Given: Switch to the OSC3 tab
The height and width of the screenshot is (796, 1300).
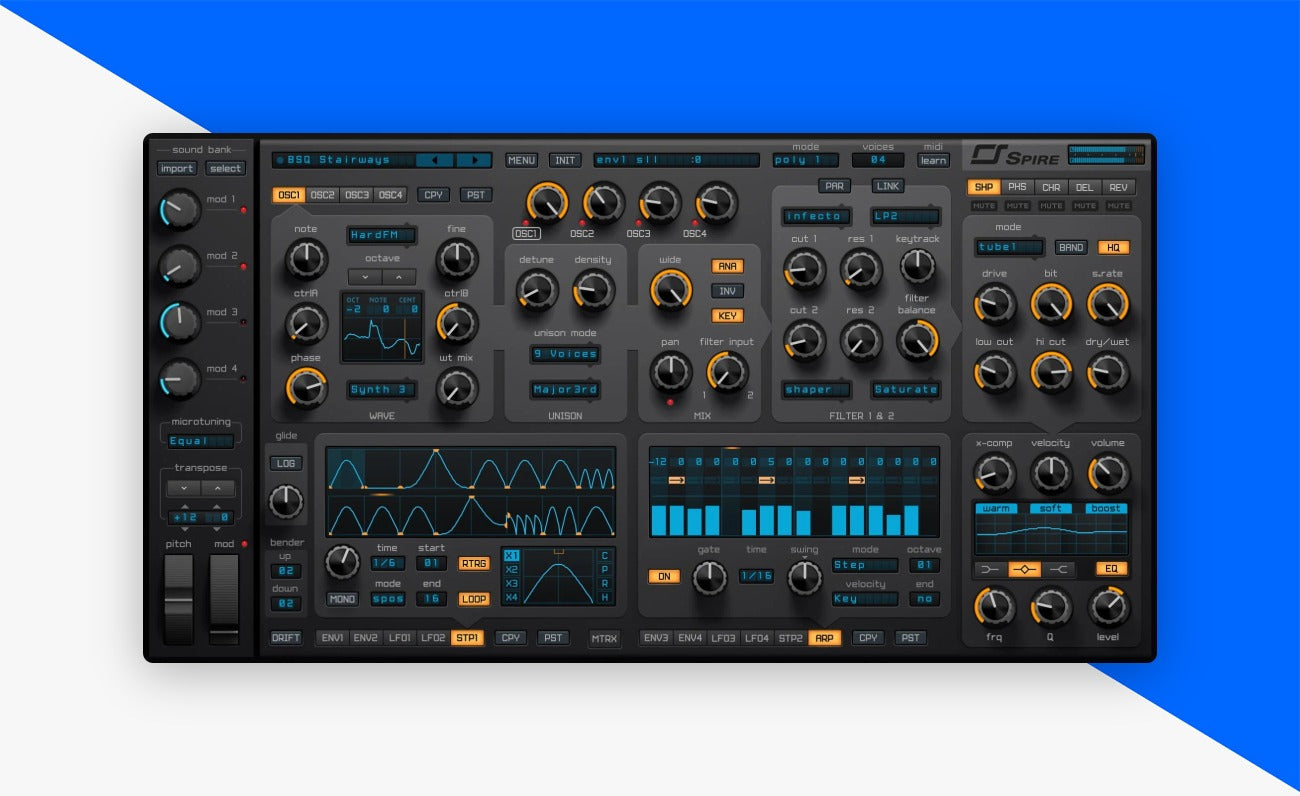Looking at the screenshot, I should point(356,195).
